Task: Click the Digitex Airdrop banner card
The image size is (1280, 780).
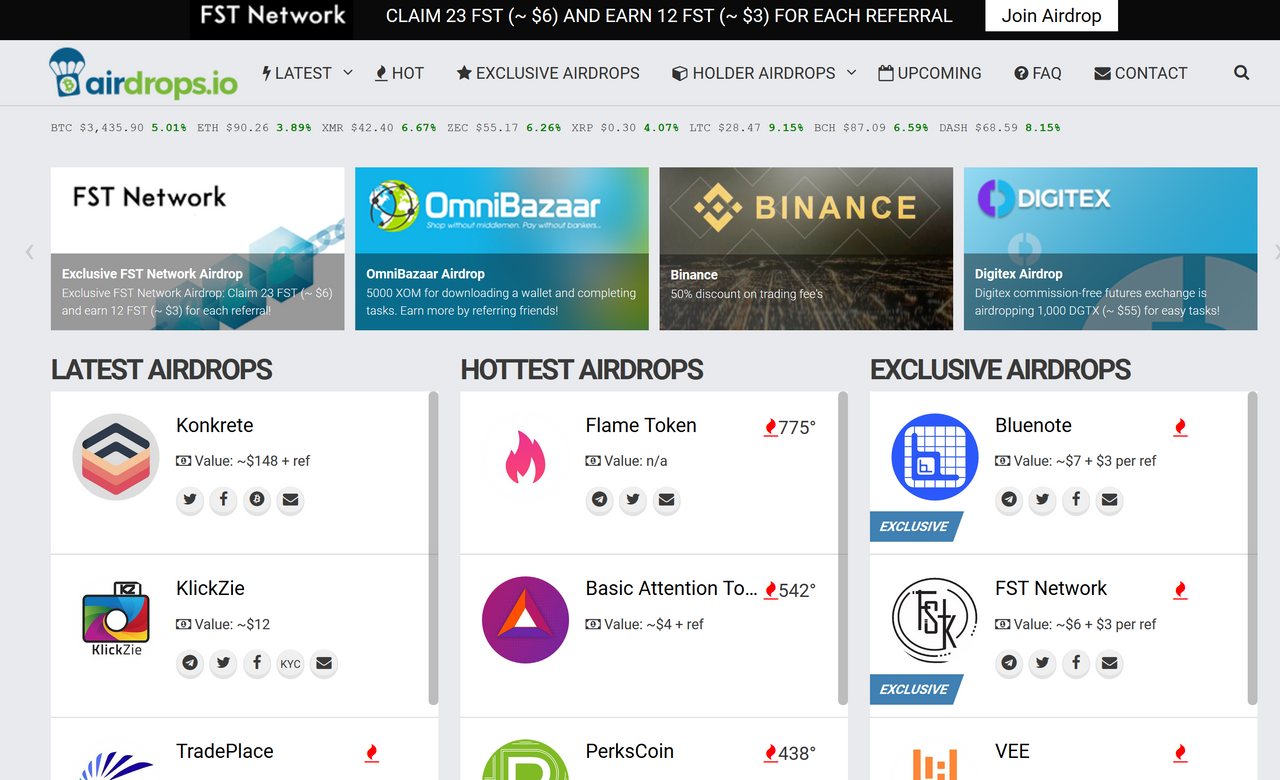Action: click(1110, 248)
